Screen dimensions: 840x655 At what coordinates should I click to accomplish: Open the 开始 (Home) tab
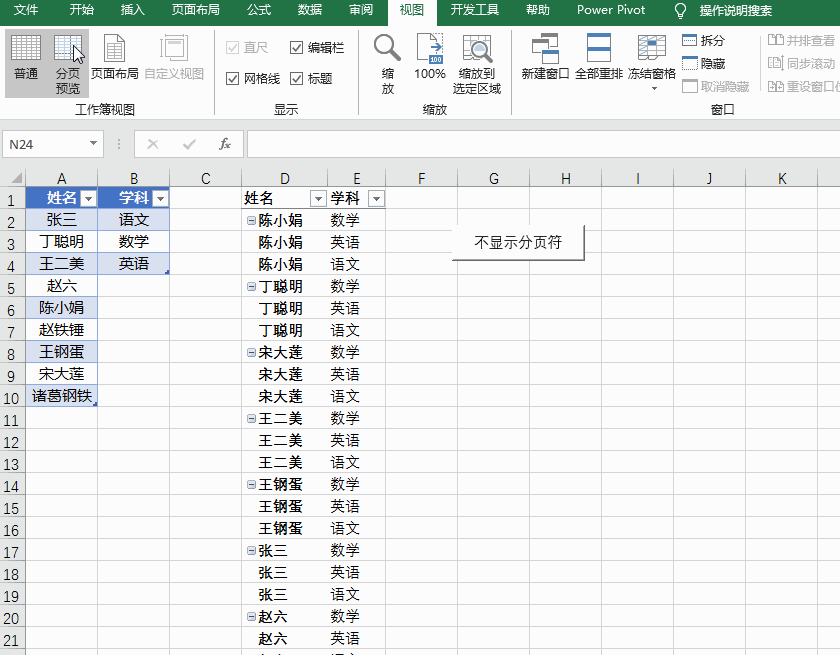(x=81, y=10)
